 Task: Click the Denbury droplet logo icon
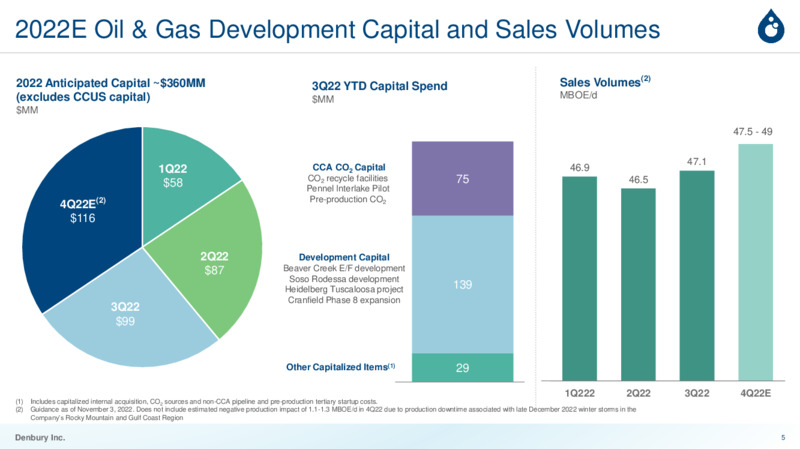[x=771, y=26]
